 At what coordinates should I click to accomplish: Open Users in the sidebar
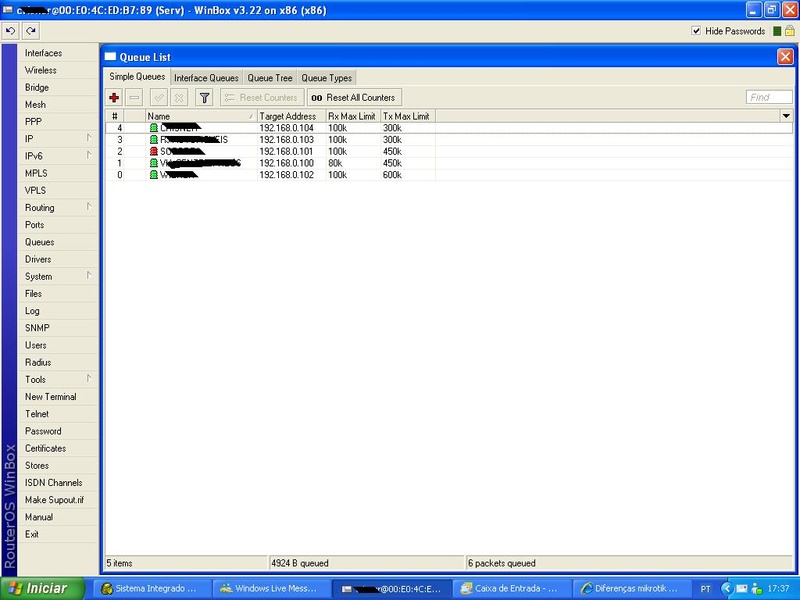(58, 345)
